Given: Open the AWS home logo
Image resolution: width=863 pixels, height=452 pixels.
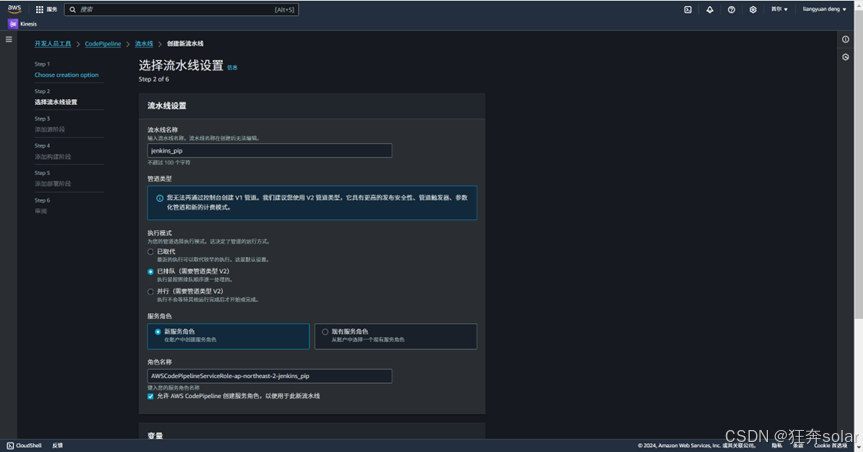Looking at the screenshot, I should (x=14, y=9).
